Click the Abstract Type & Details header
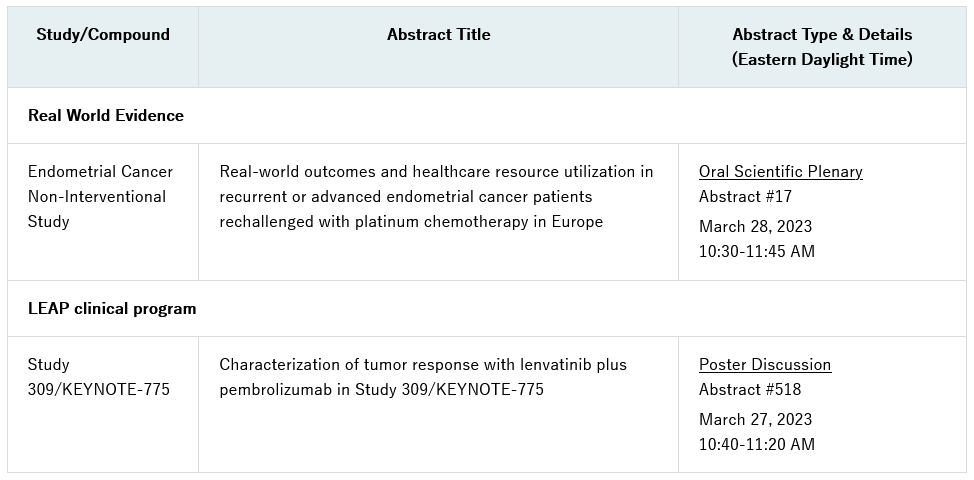 tap(822, 35)
